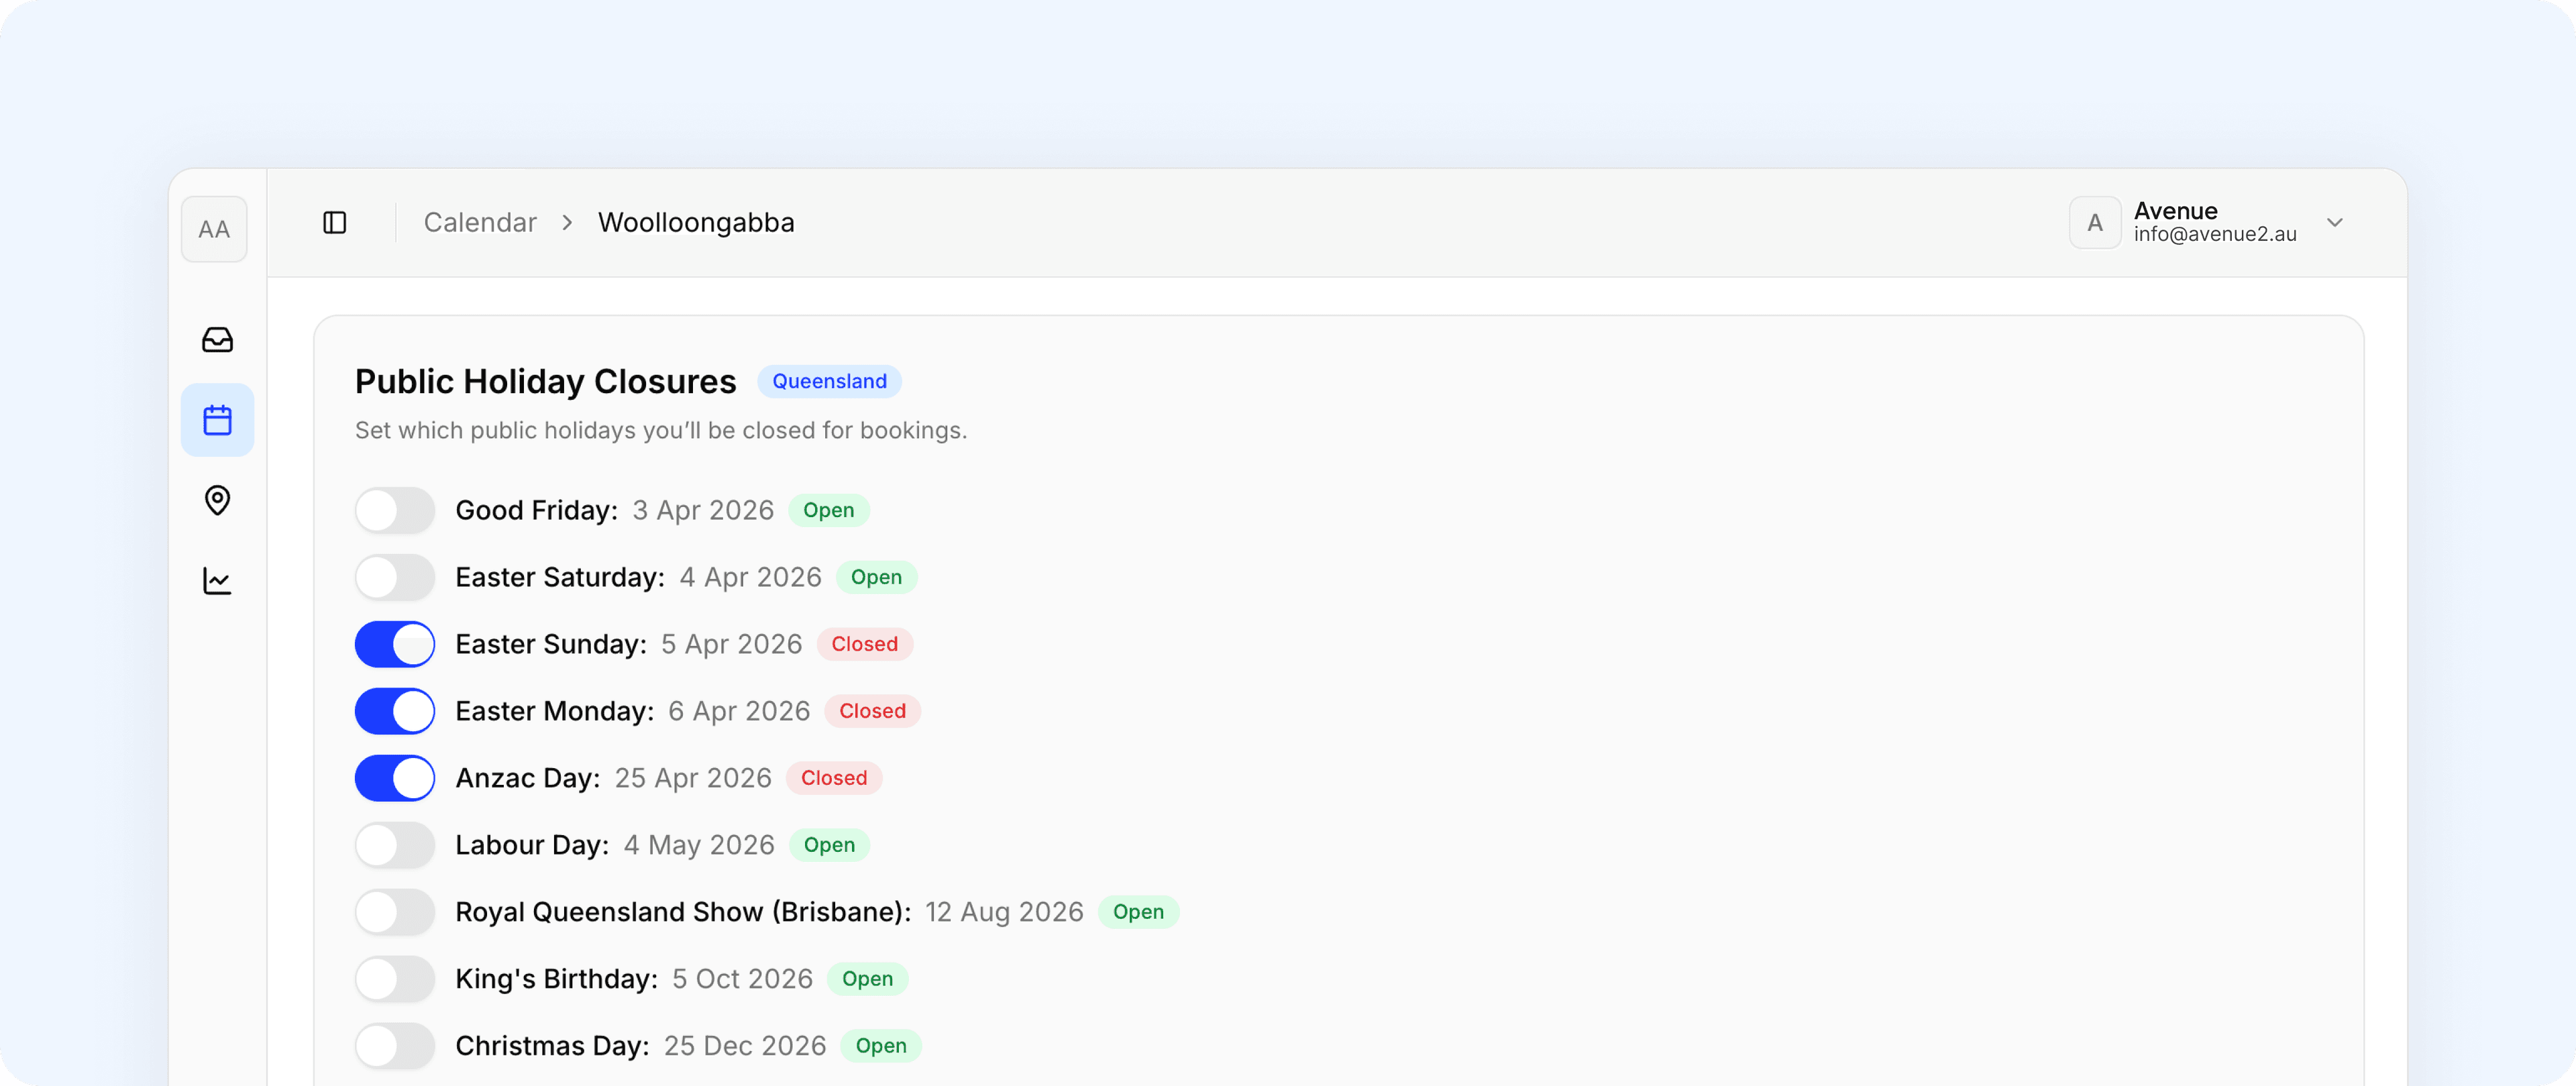Click the Open badge for Royal Queensland Show
2576x1086 pixels.
[1139, 912]
